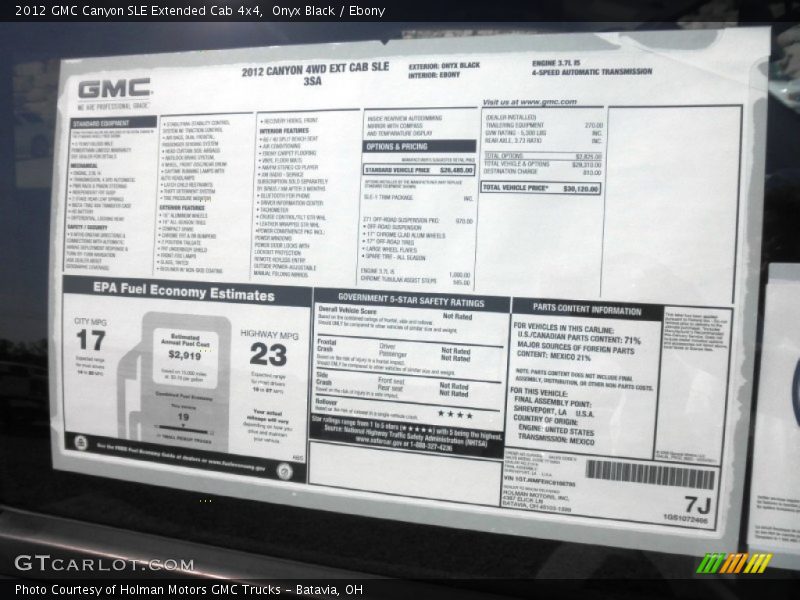800x600 pixels.
Task: Click 'GOVERNMENT 5-STAR SAFETY RATINGS' header
Action: point(411,300)
